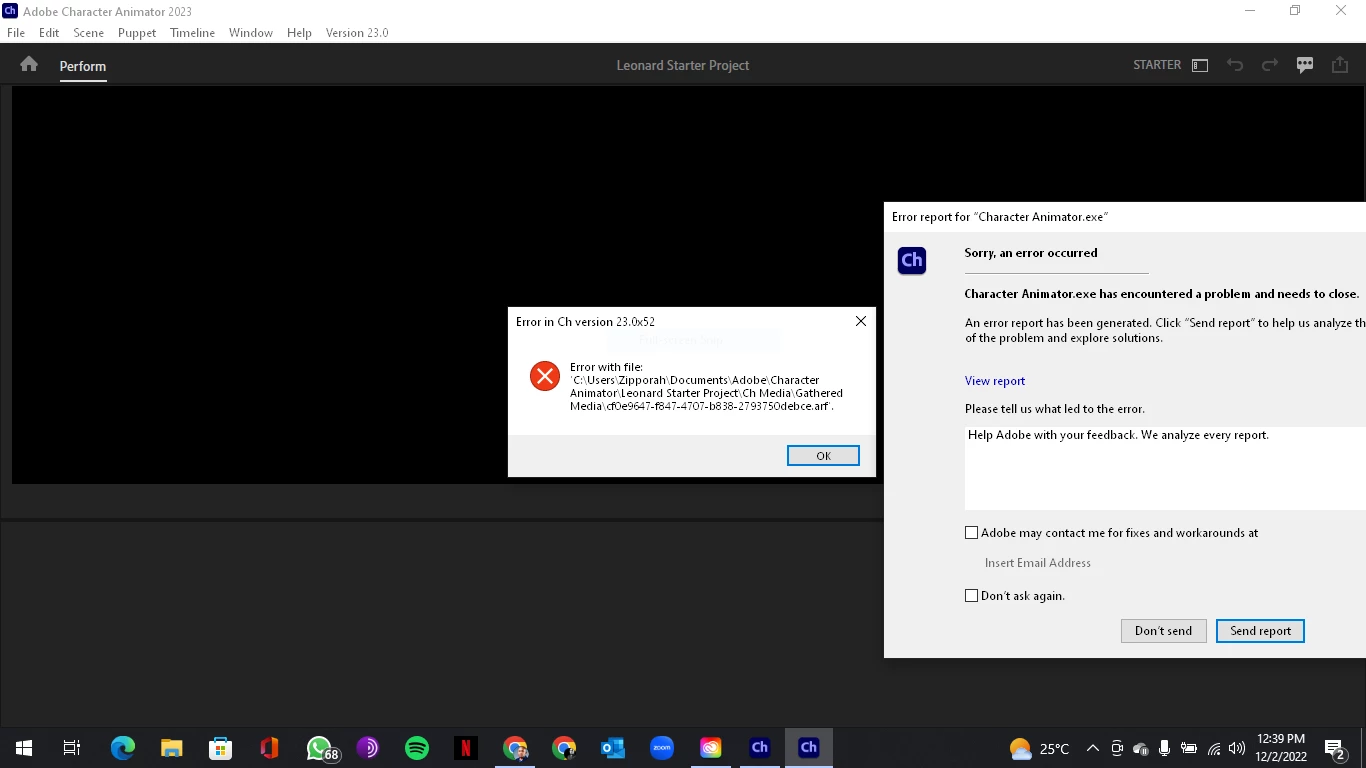Viewport: 1366px width, 768px height.
Task: Click the Redo arrow icon
Action: coord(1270,65)
